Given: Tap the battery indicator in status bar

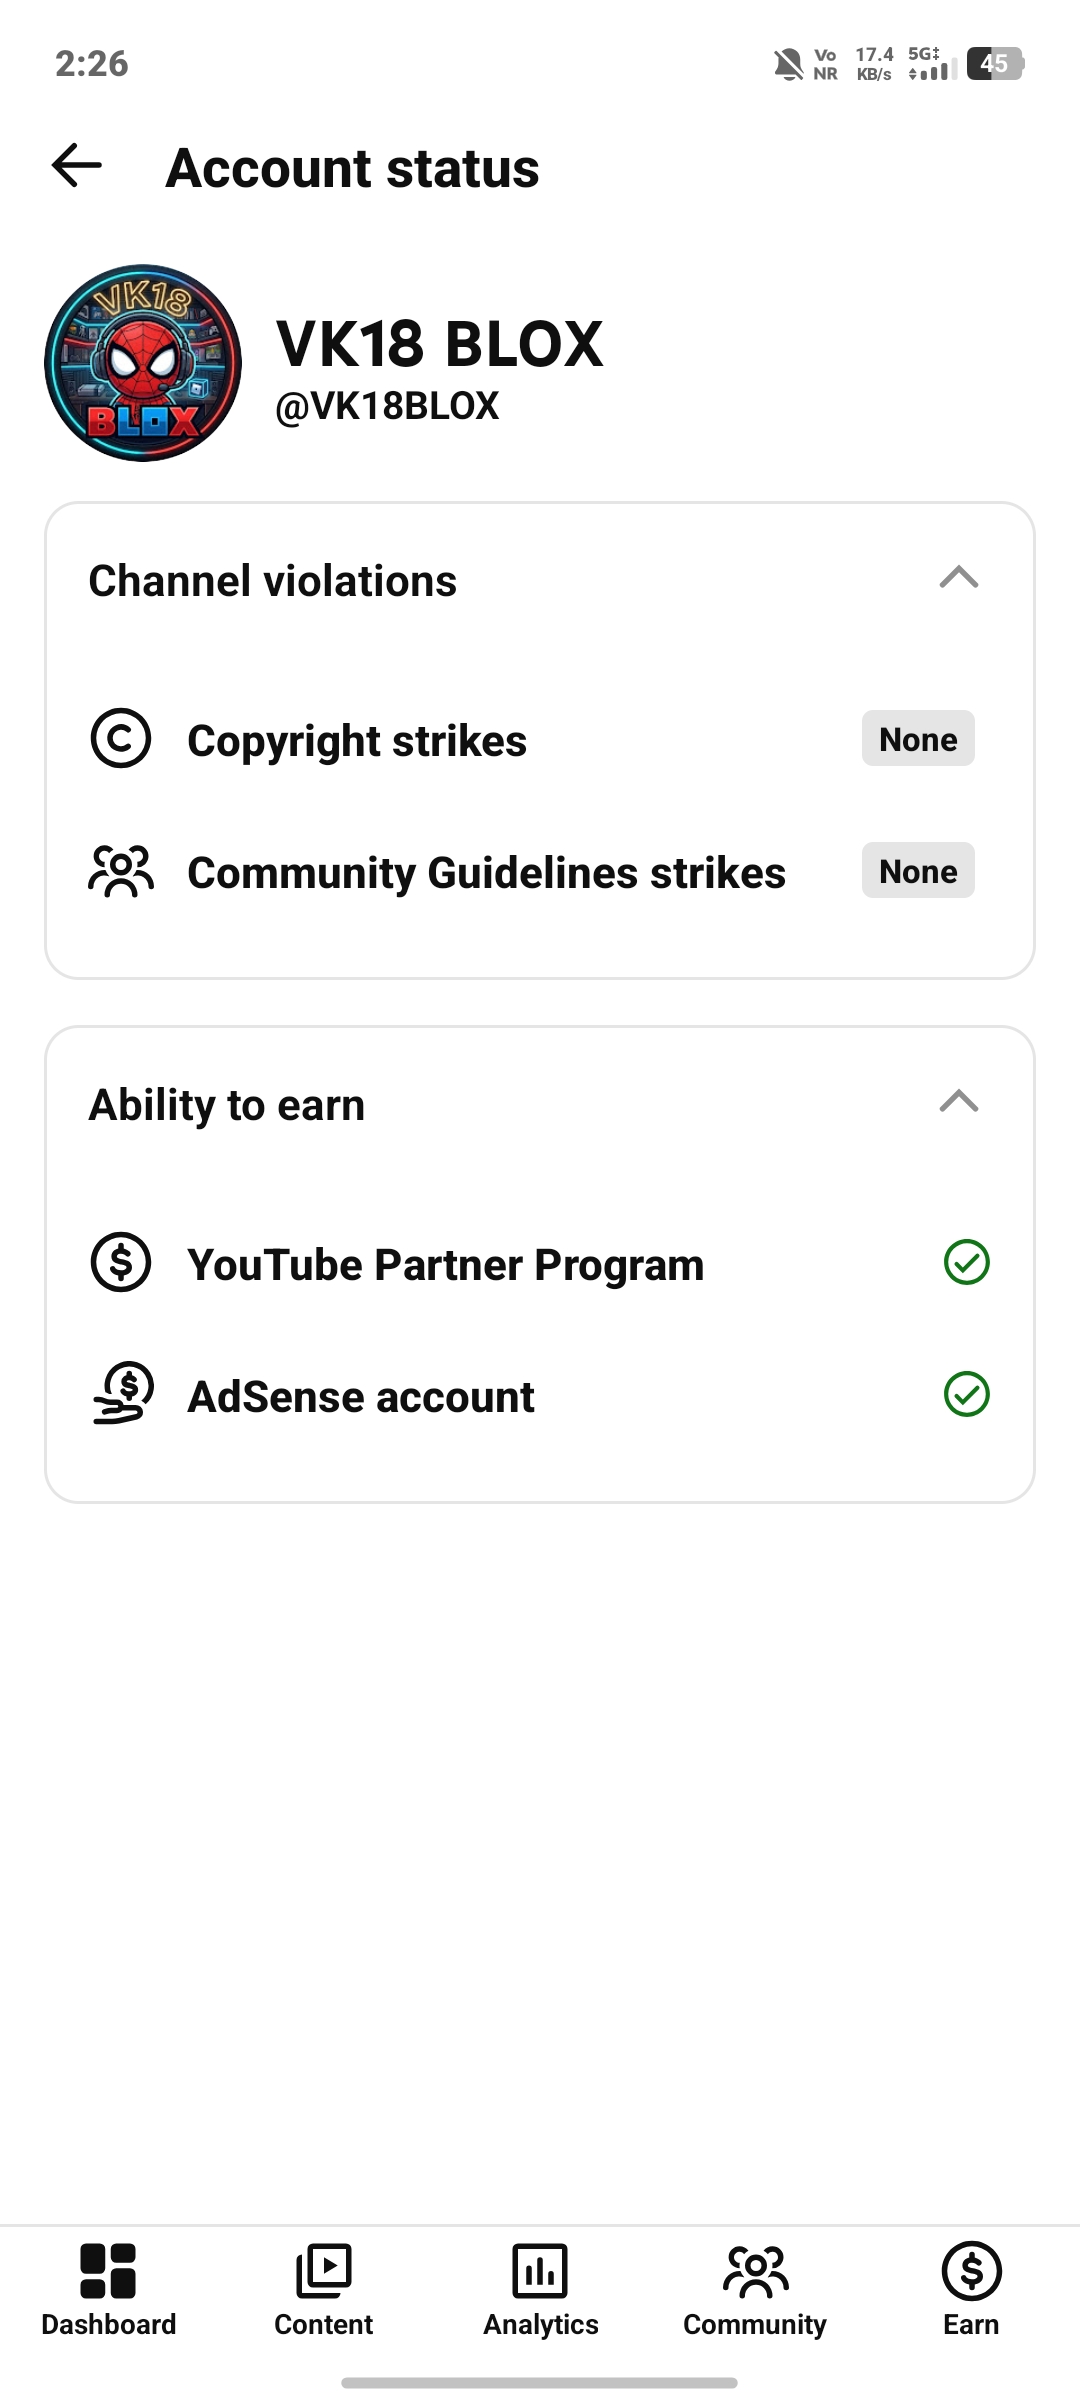Looking at the screenshot, I should 995,64.
